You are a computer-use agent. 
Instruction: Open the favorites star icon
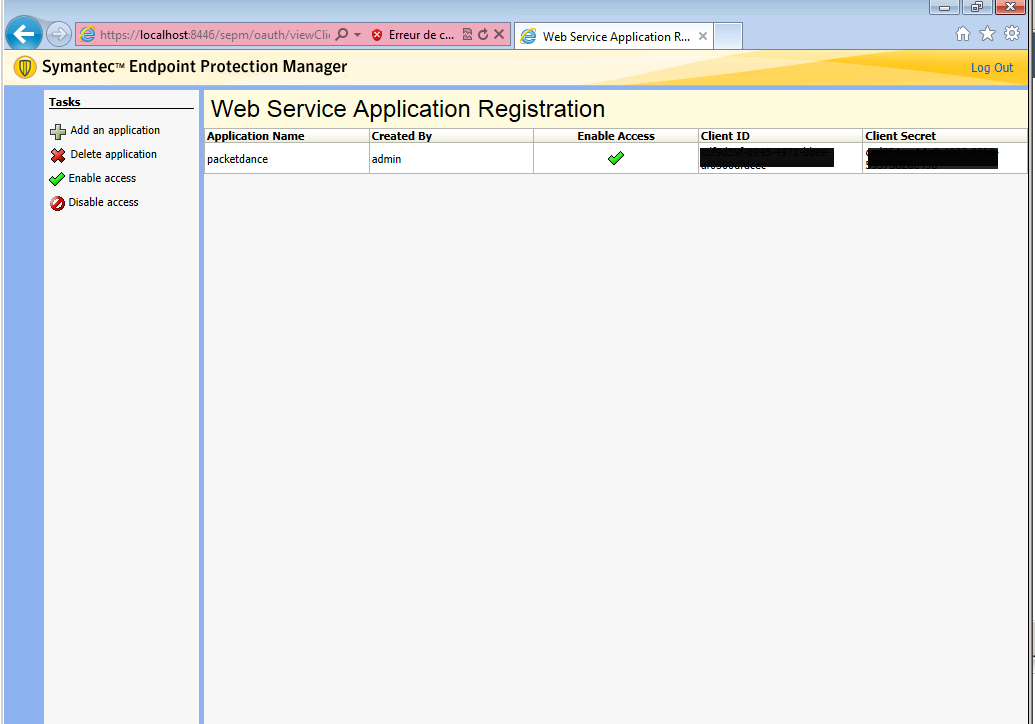pyautogui.click(x=987, y=34)
